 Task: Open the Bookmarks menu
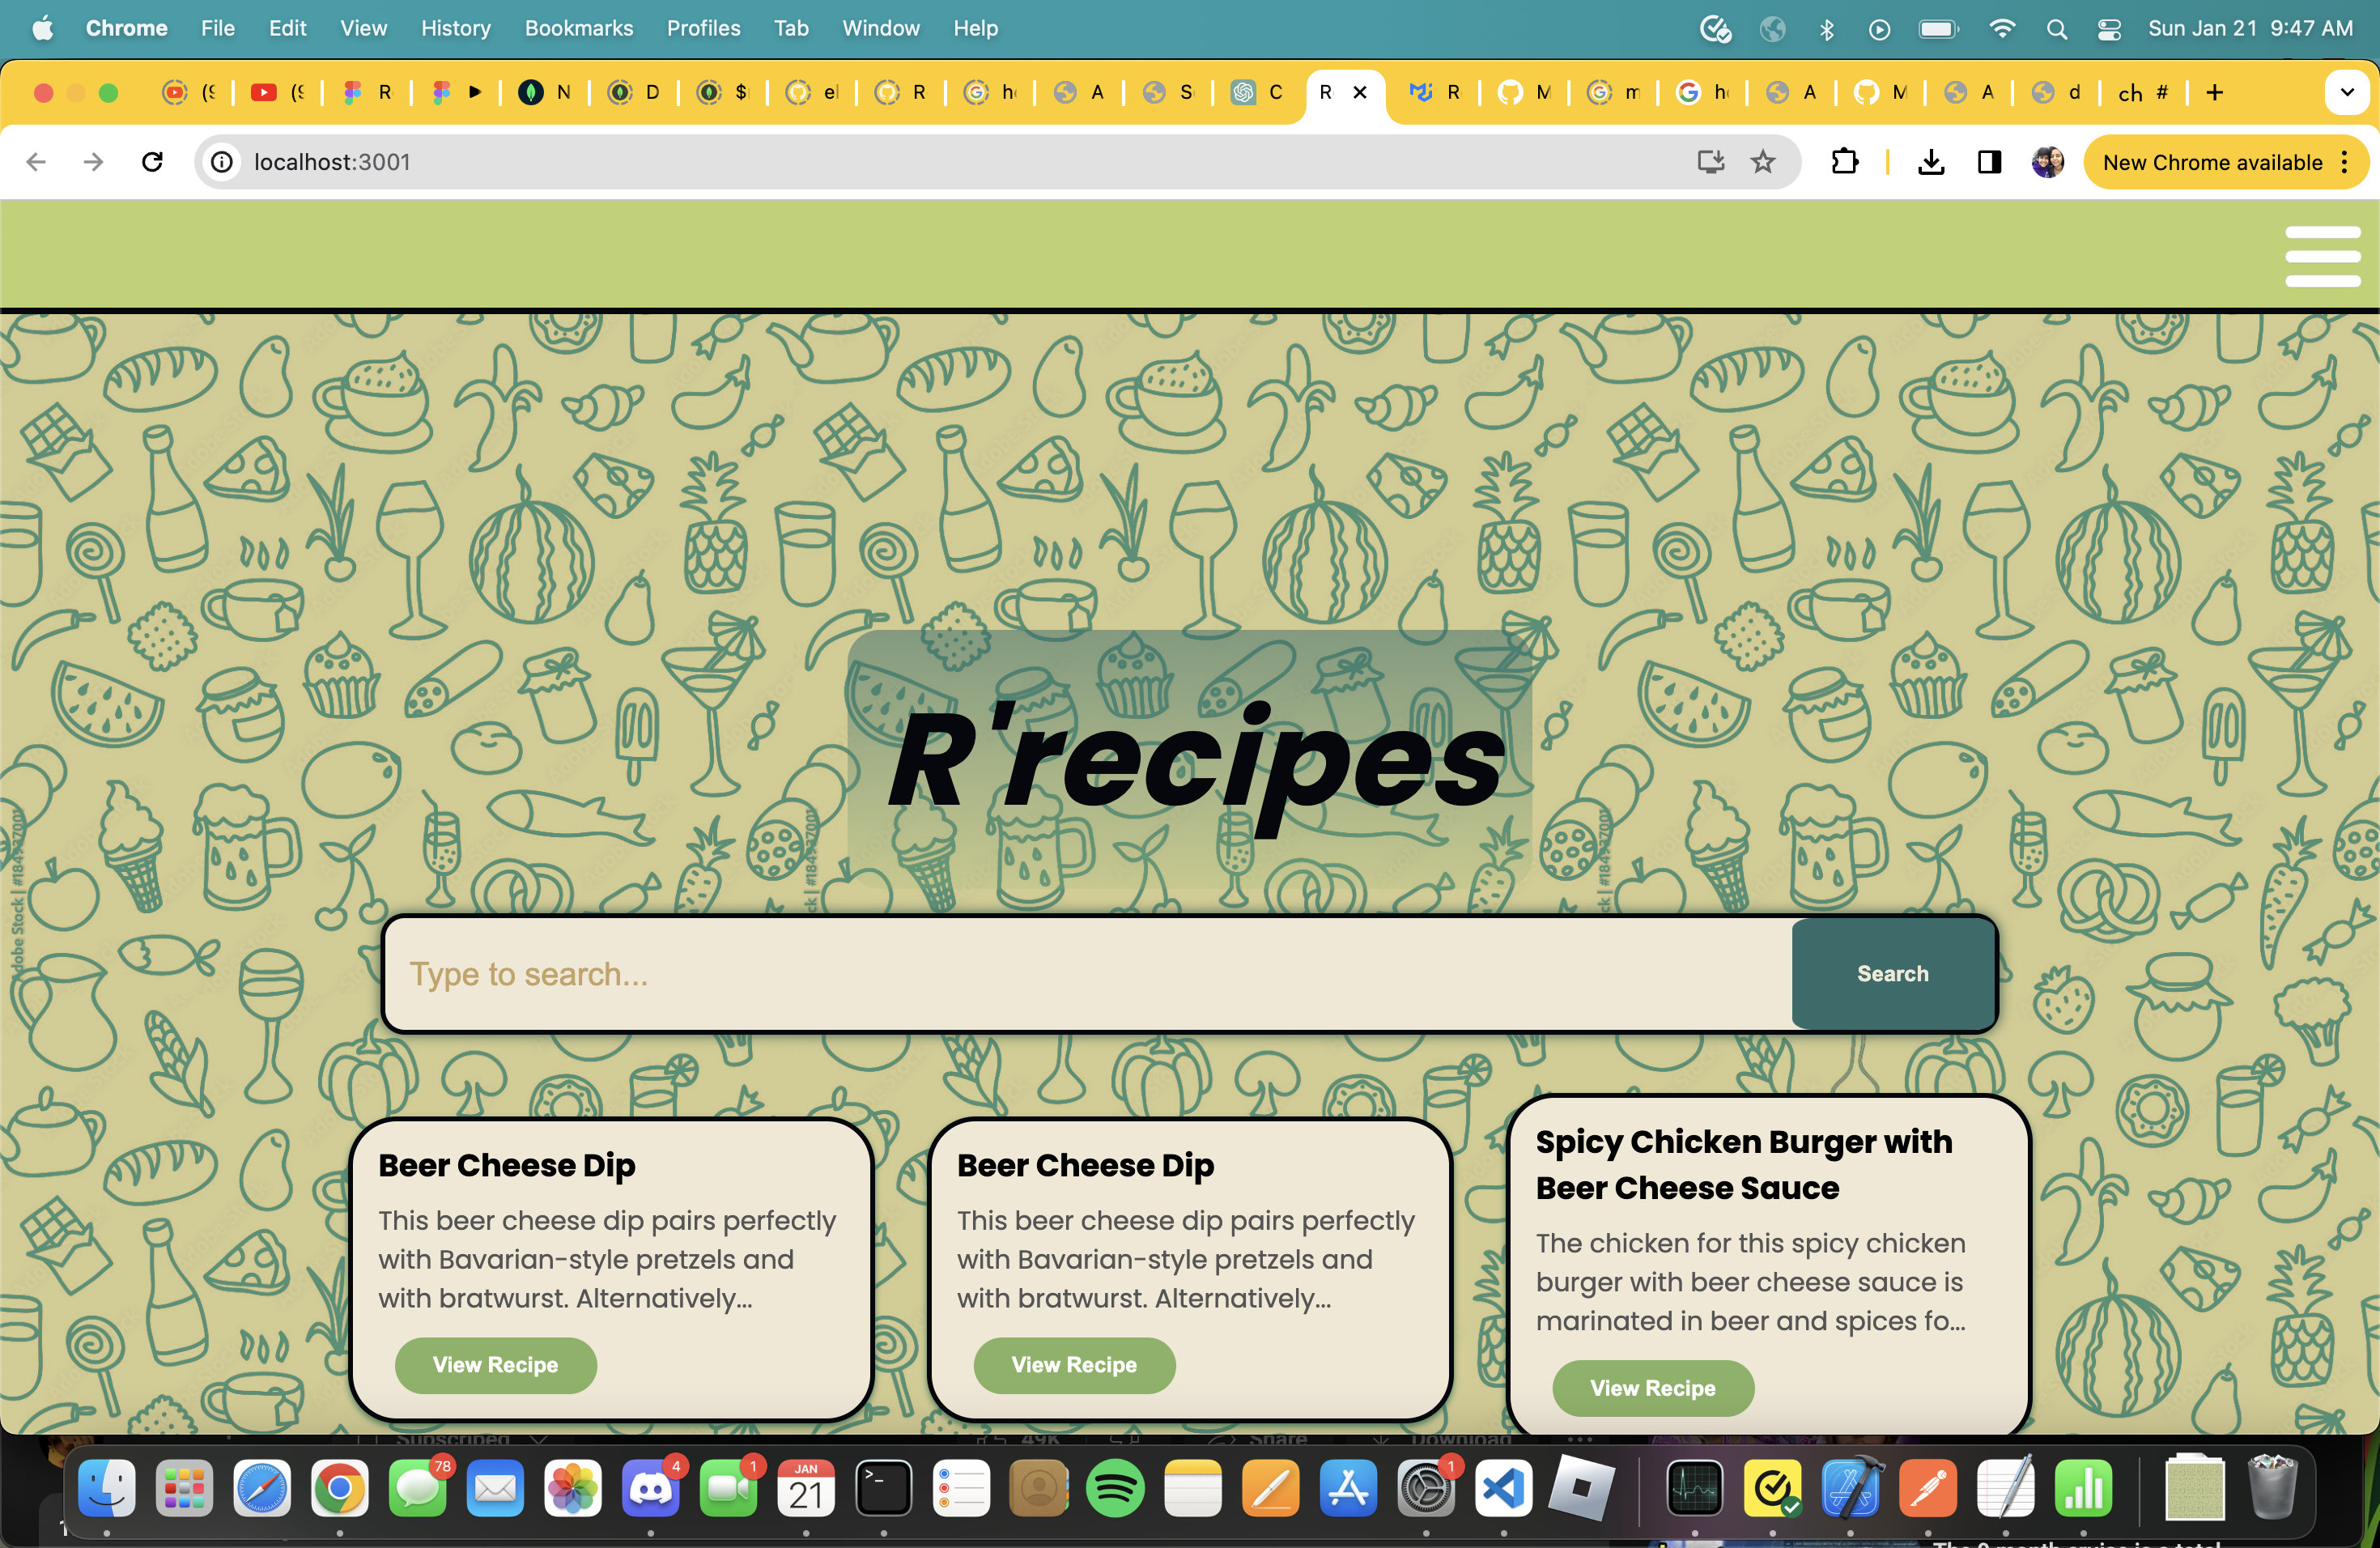tap(579, 29)
